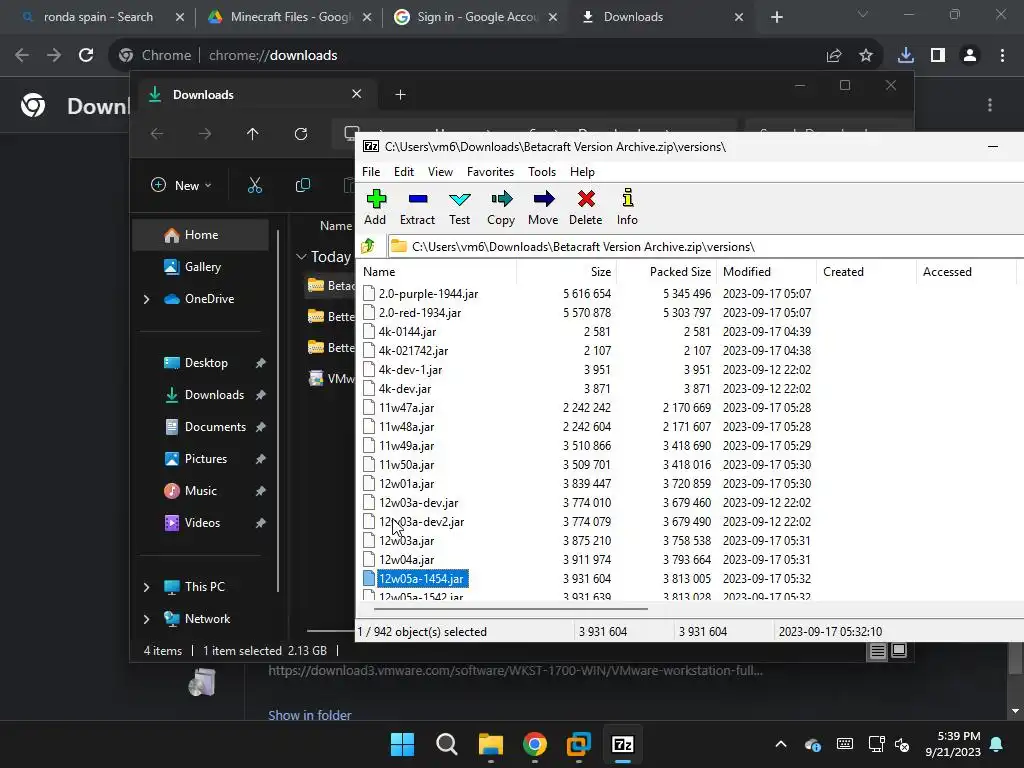Select 4k-021742.jar file
The width and height of the screenshot is (1024, 768).
pyautogui.click(x=413, y=351)
